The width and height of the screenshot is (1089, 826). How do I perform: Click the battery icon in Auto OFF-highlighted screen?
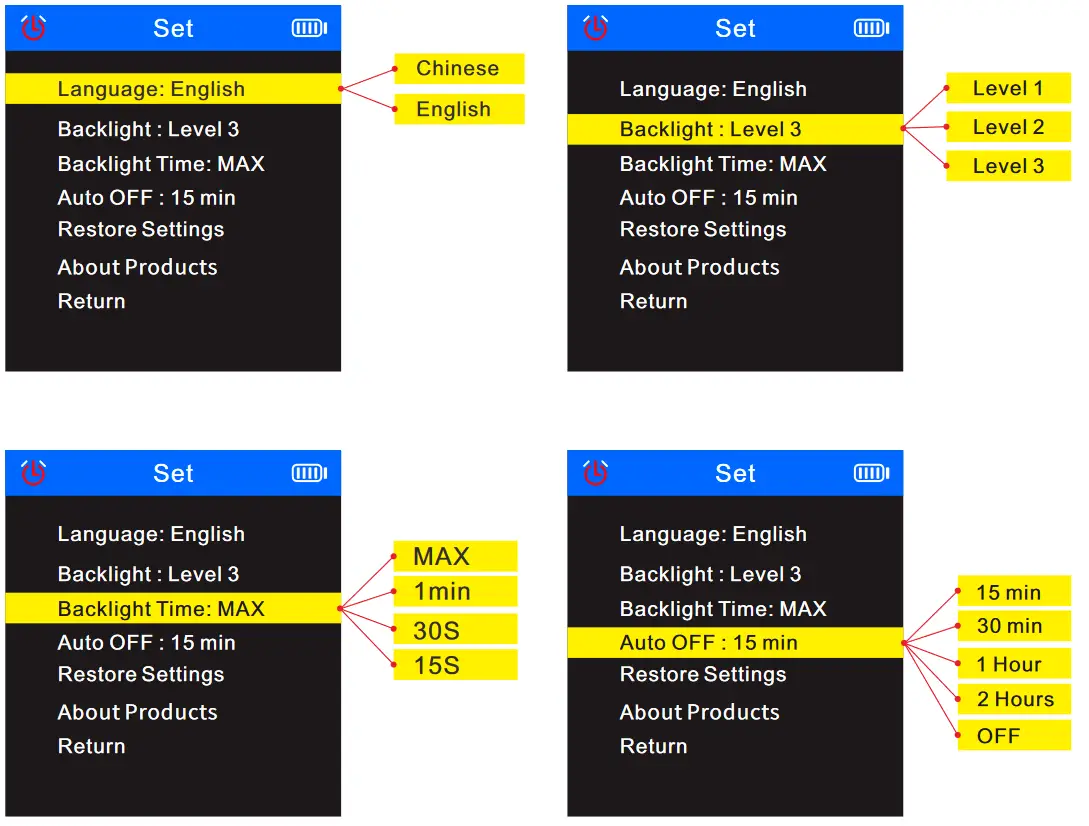pyautogui.click(x=871, y=473)
